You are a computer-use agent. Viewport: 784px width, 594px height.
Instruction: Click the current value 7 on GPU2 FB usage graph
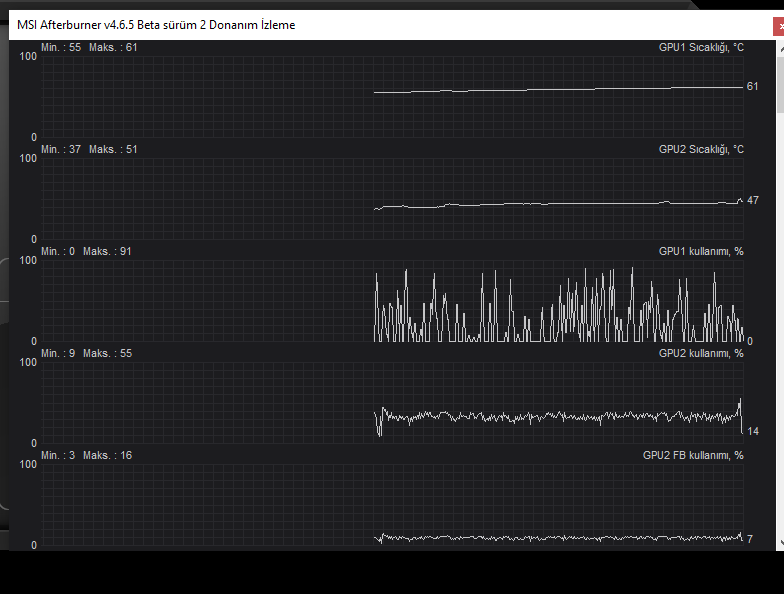[750, 539]
